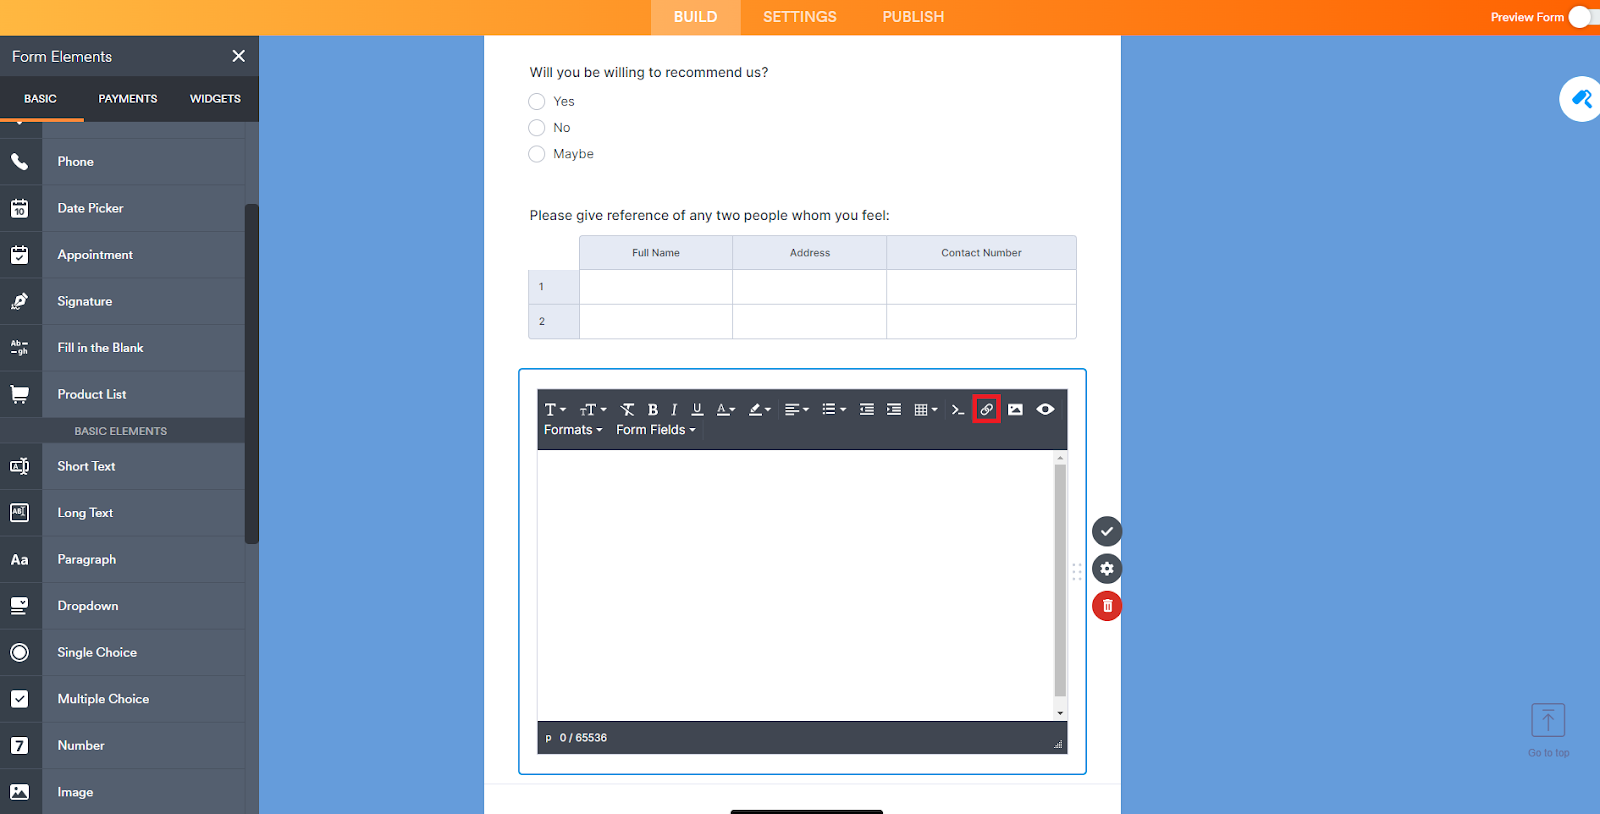The width and height of the screenshot is (1600, 814).
Task: Click the Product List cart icon
Action: (20, 394)
